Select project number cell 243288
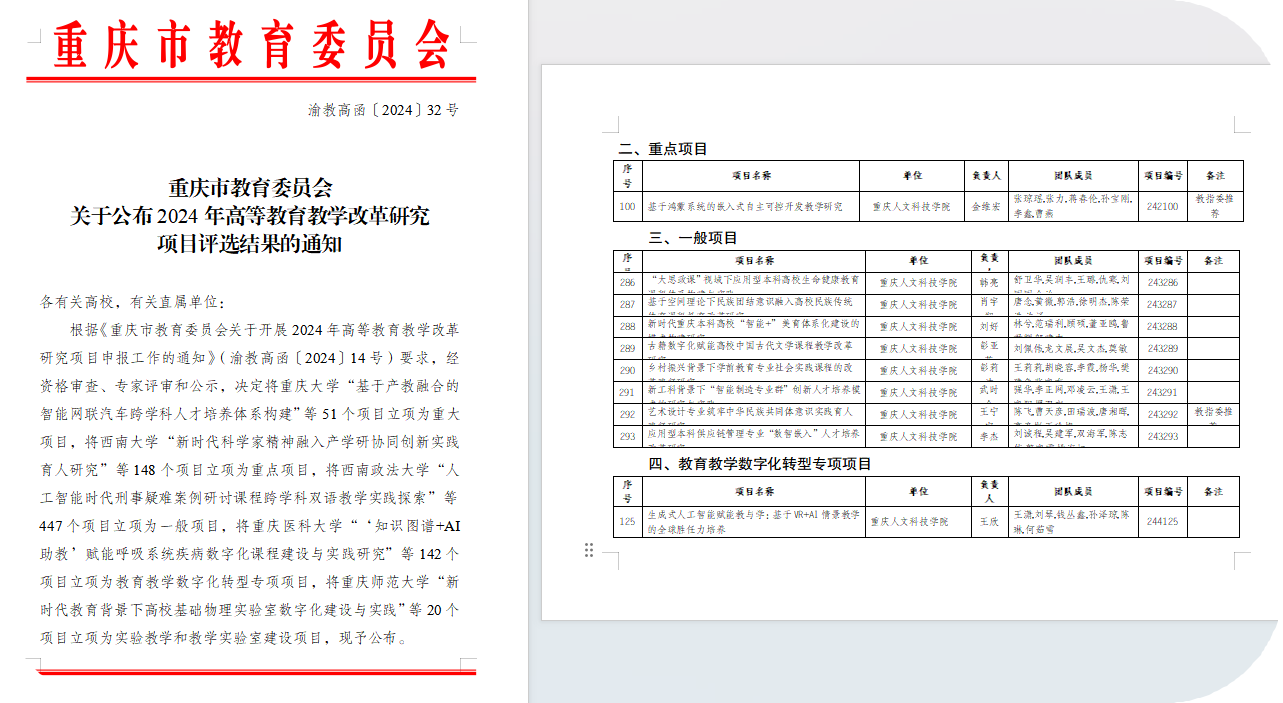1283x703 pixels. pyautogui.click(x=1162, y=327)
